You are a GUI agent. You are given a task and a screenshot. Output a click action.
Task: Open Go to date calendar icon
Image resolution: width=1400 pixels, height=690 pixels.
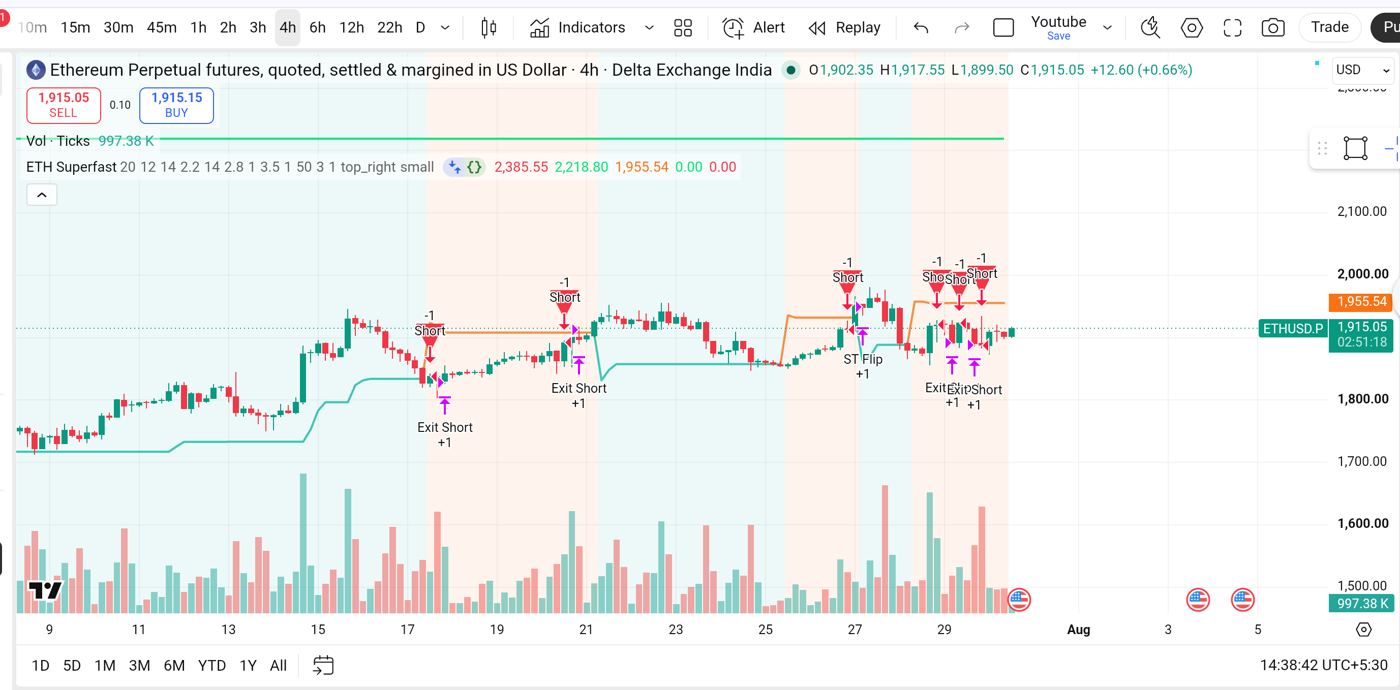click(323, 665)
